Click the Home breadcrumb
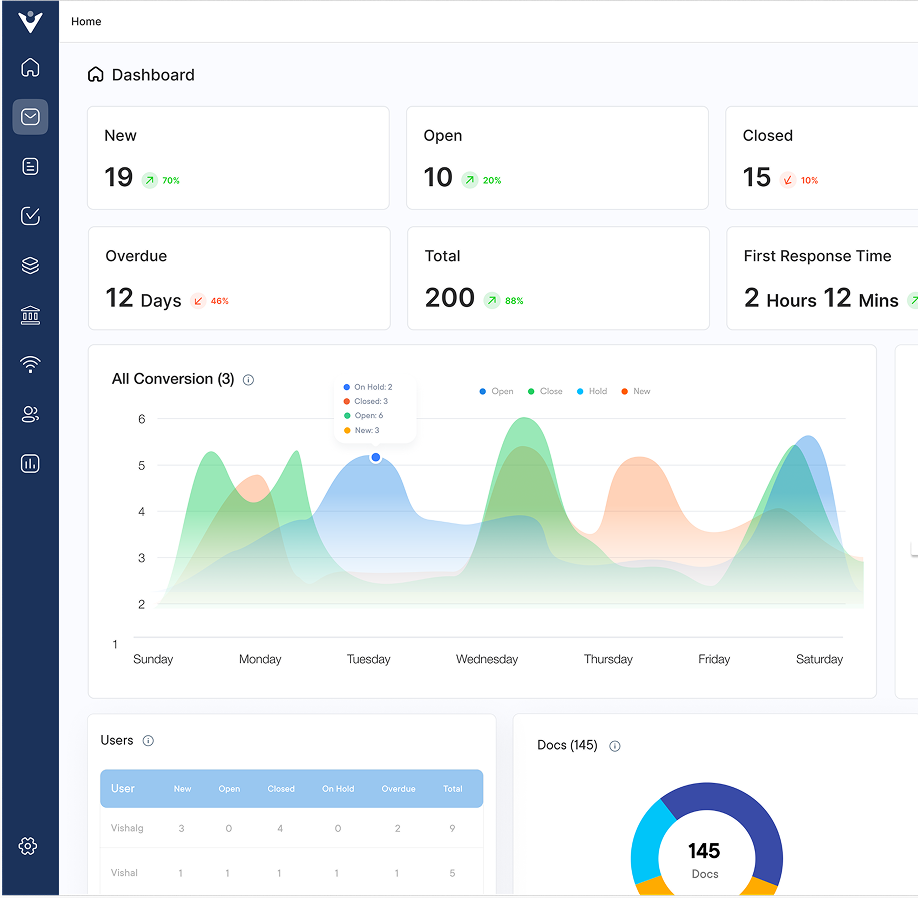This screenshot has width=918, height=898. [86, 21]
